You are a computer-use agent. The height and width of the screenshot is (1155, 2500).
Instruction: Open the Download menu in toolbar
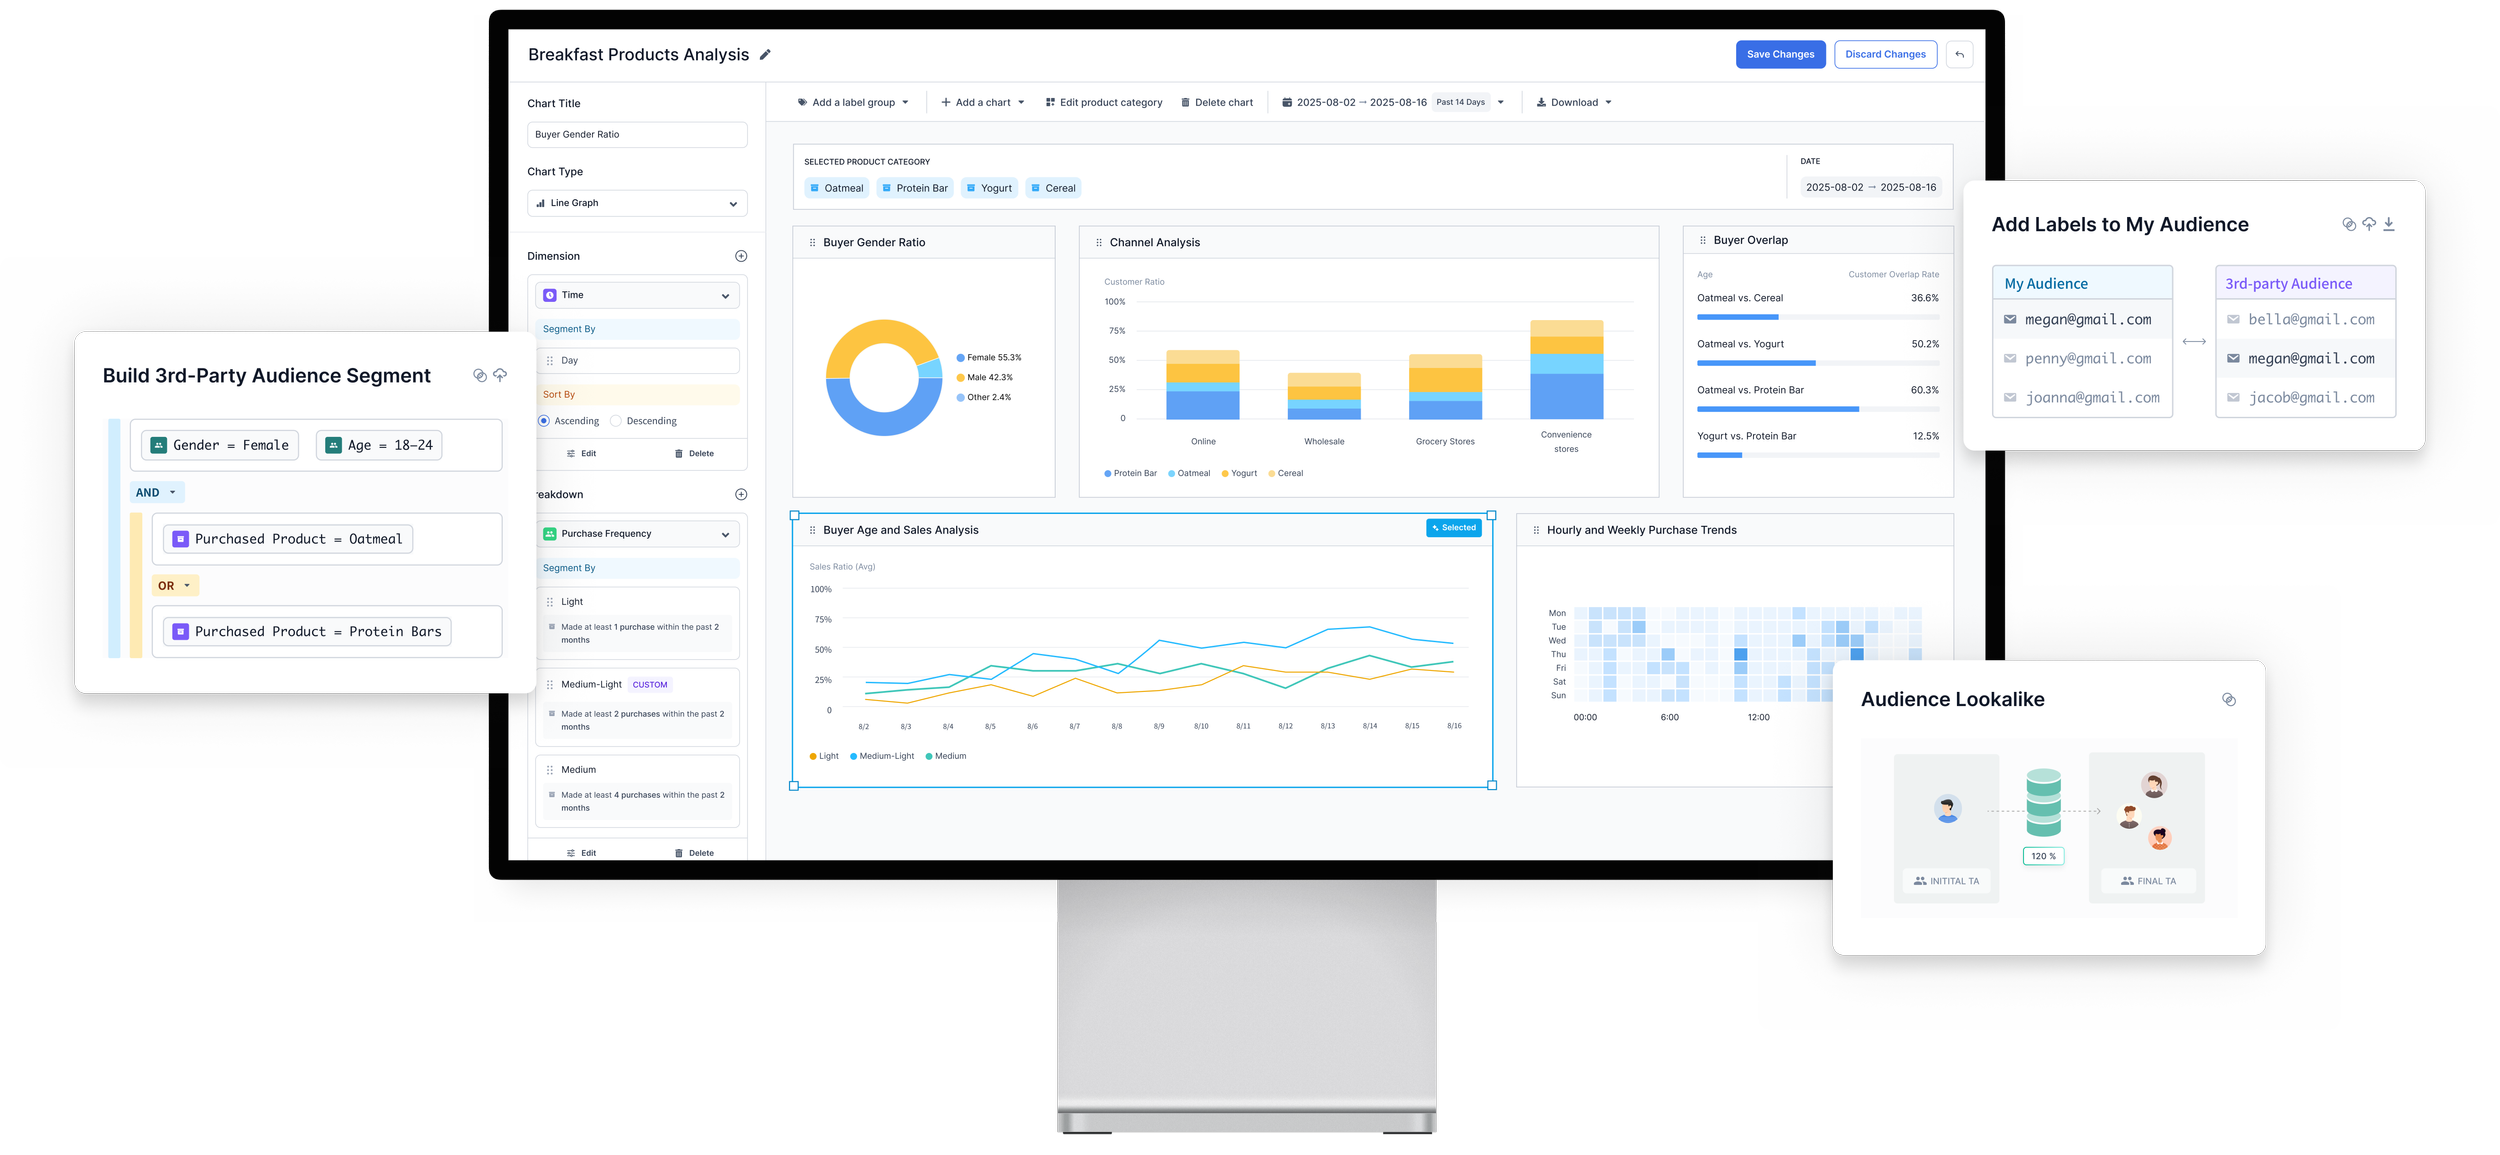click(1574, 102)
